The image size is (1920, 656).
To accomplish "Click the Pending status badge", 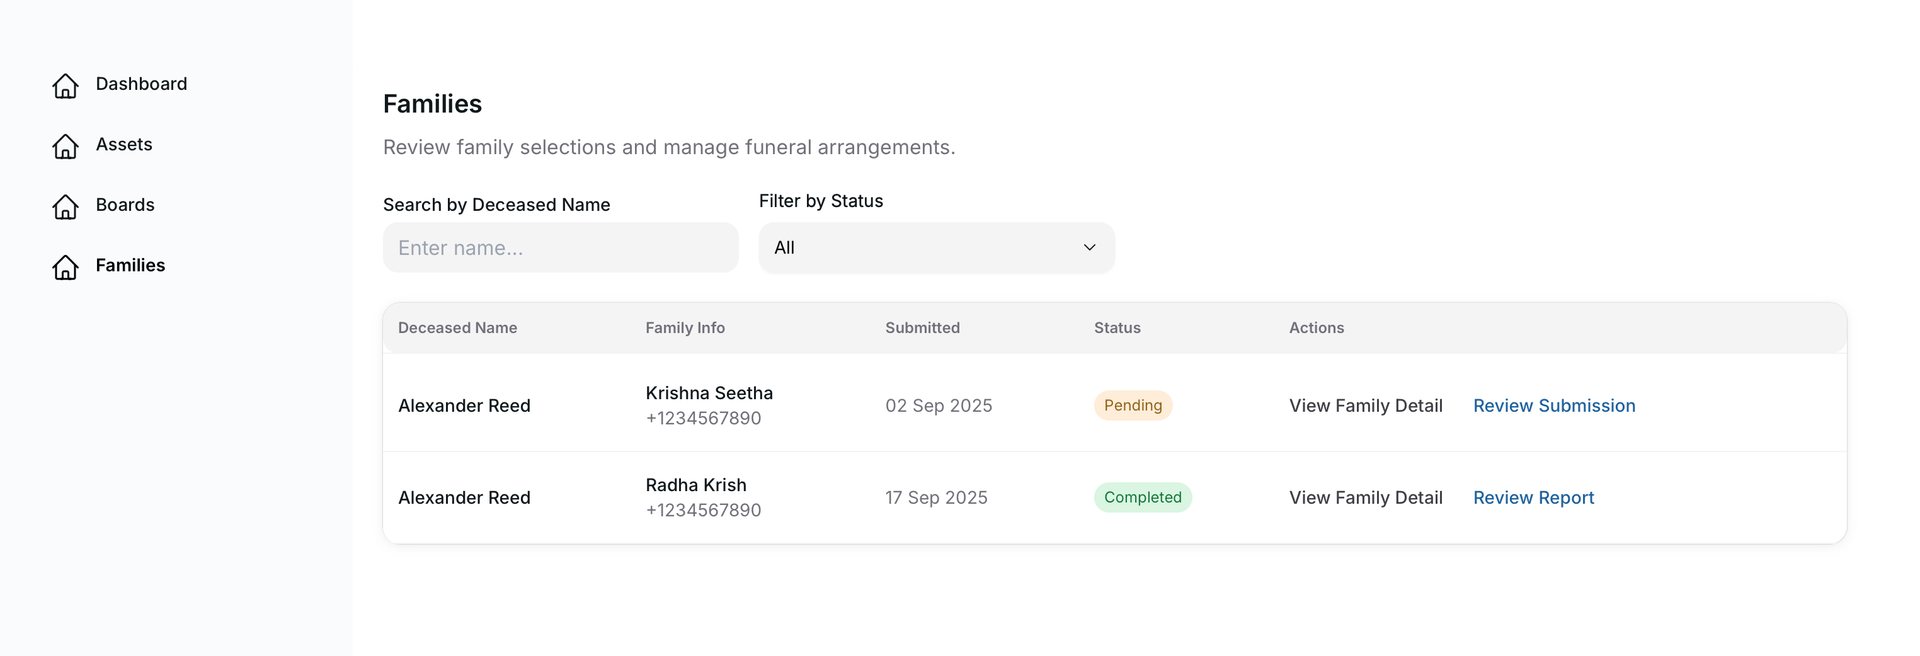I will (1132, 406).
